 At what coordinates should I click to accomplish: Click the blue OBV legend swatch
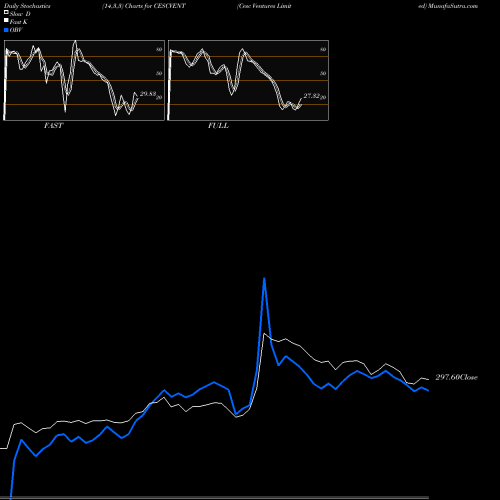tap(6, 30)
